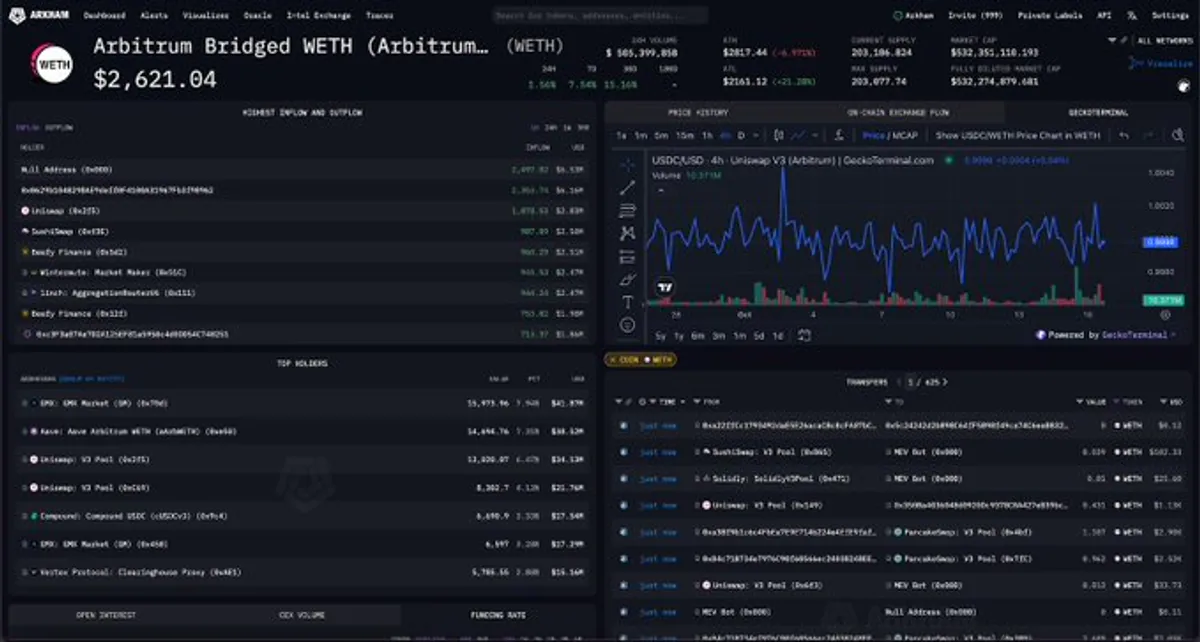Select the trend line drawing tool

click(627, 188)
